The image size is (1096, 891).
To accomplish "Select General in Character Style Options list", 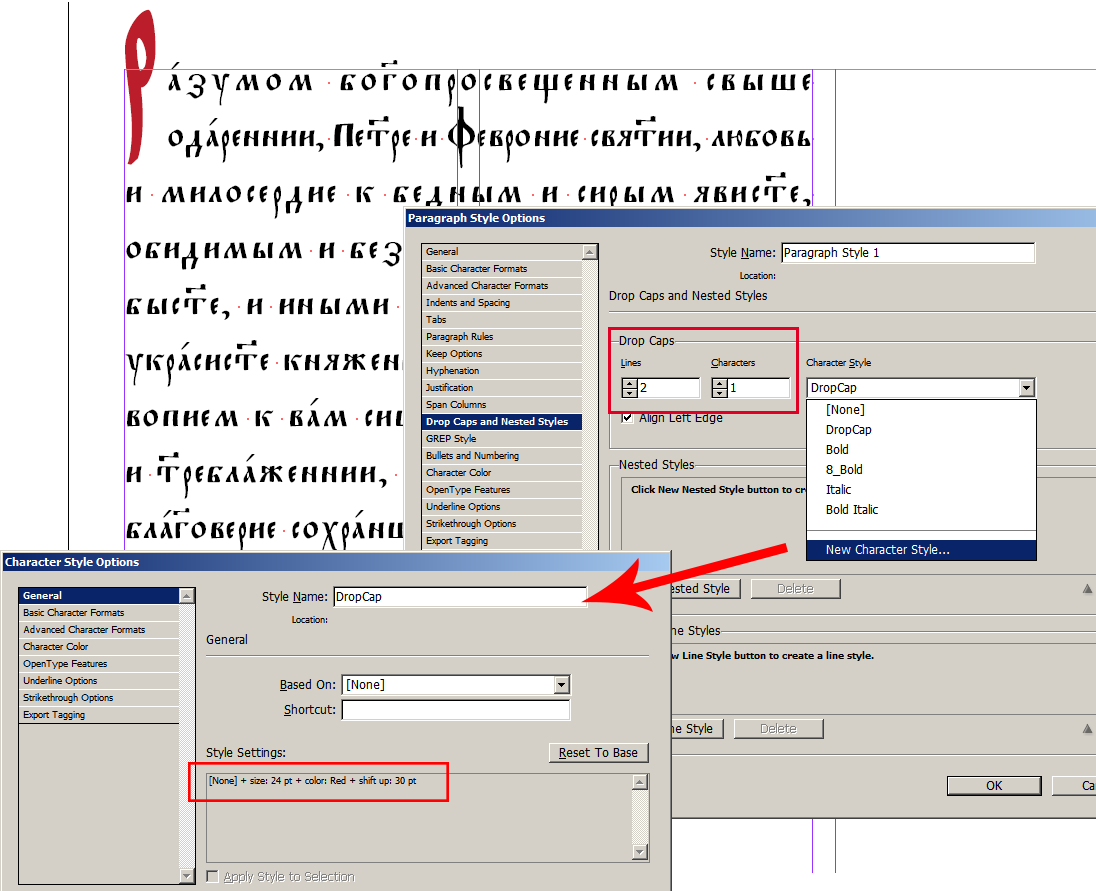I will click(x=99, y=595).
